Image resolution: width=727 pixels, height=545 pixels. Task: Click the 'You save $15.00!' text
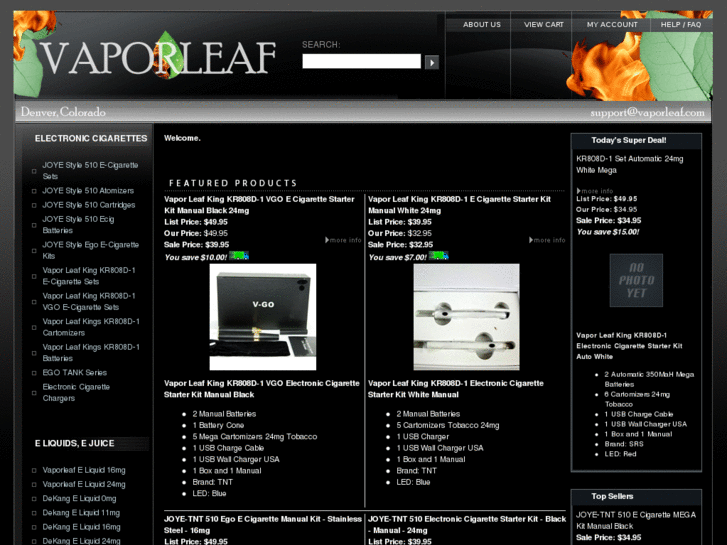coord(608,232)
